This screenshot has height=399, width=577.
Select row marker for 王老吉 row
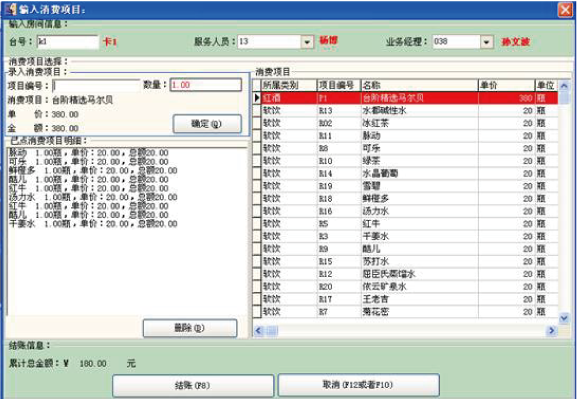pyautogui.click(x=257, y=299)
